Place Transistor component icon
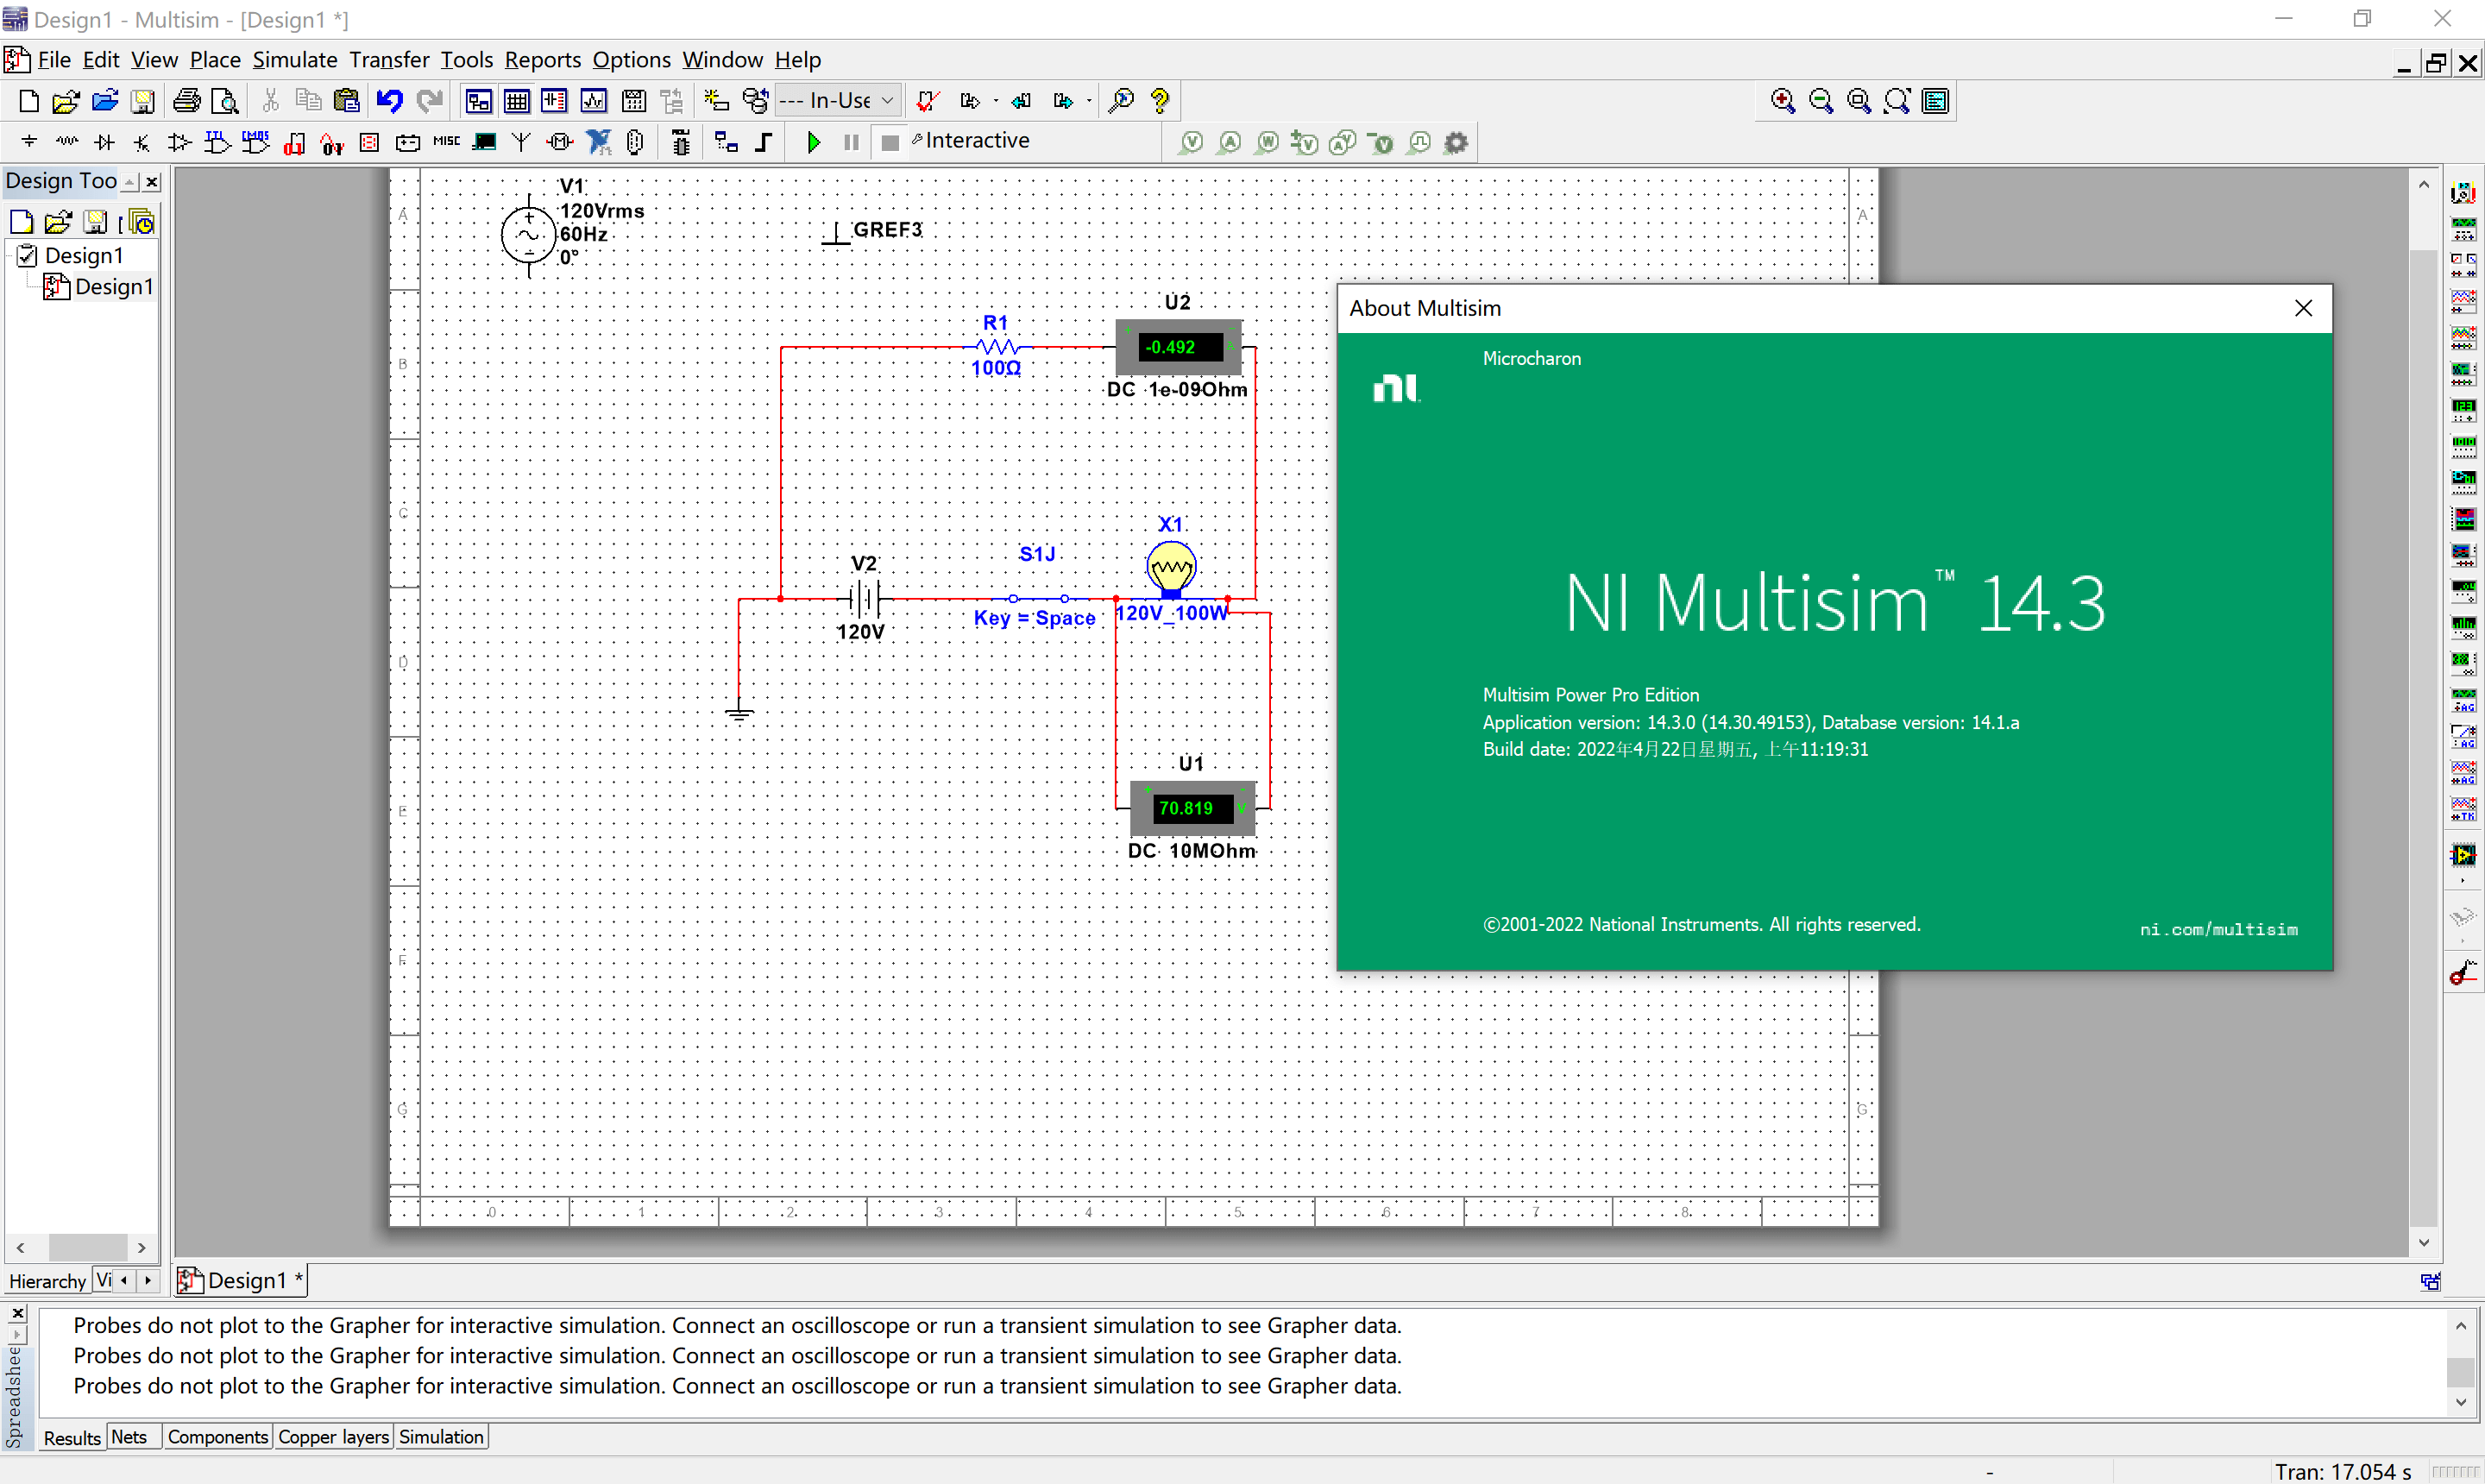This screenshot has width=2485, height=1484. coord(142,142)
